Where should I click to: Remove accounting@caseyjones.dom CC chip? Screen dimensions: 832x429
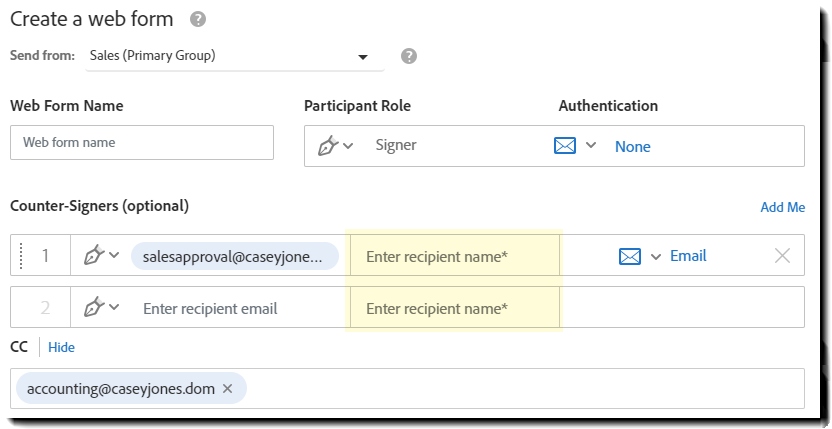pyautogui.click(x=228, y=388)
